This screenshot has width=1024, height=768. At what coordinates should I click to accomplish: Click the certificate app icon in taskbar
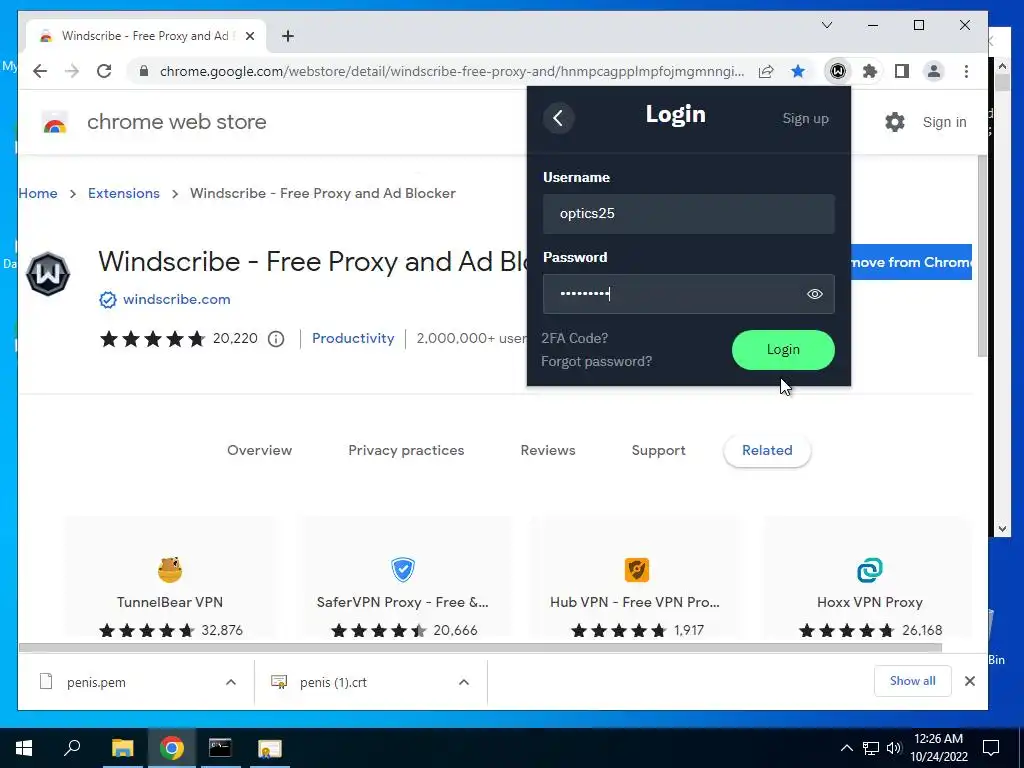pyautogui.click(x=269, y=748)
